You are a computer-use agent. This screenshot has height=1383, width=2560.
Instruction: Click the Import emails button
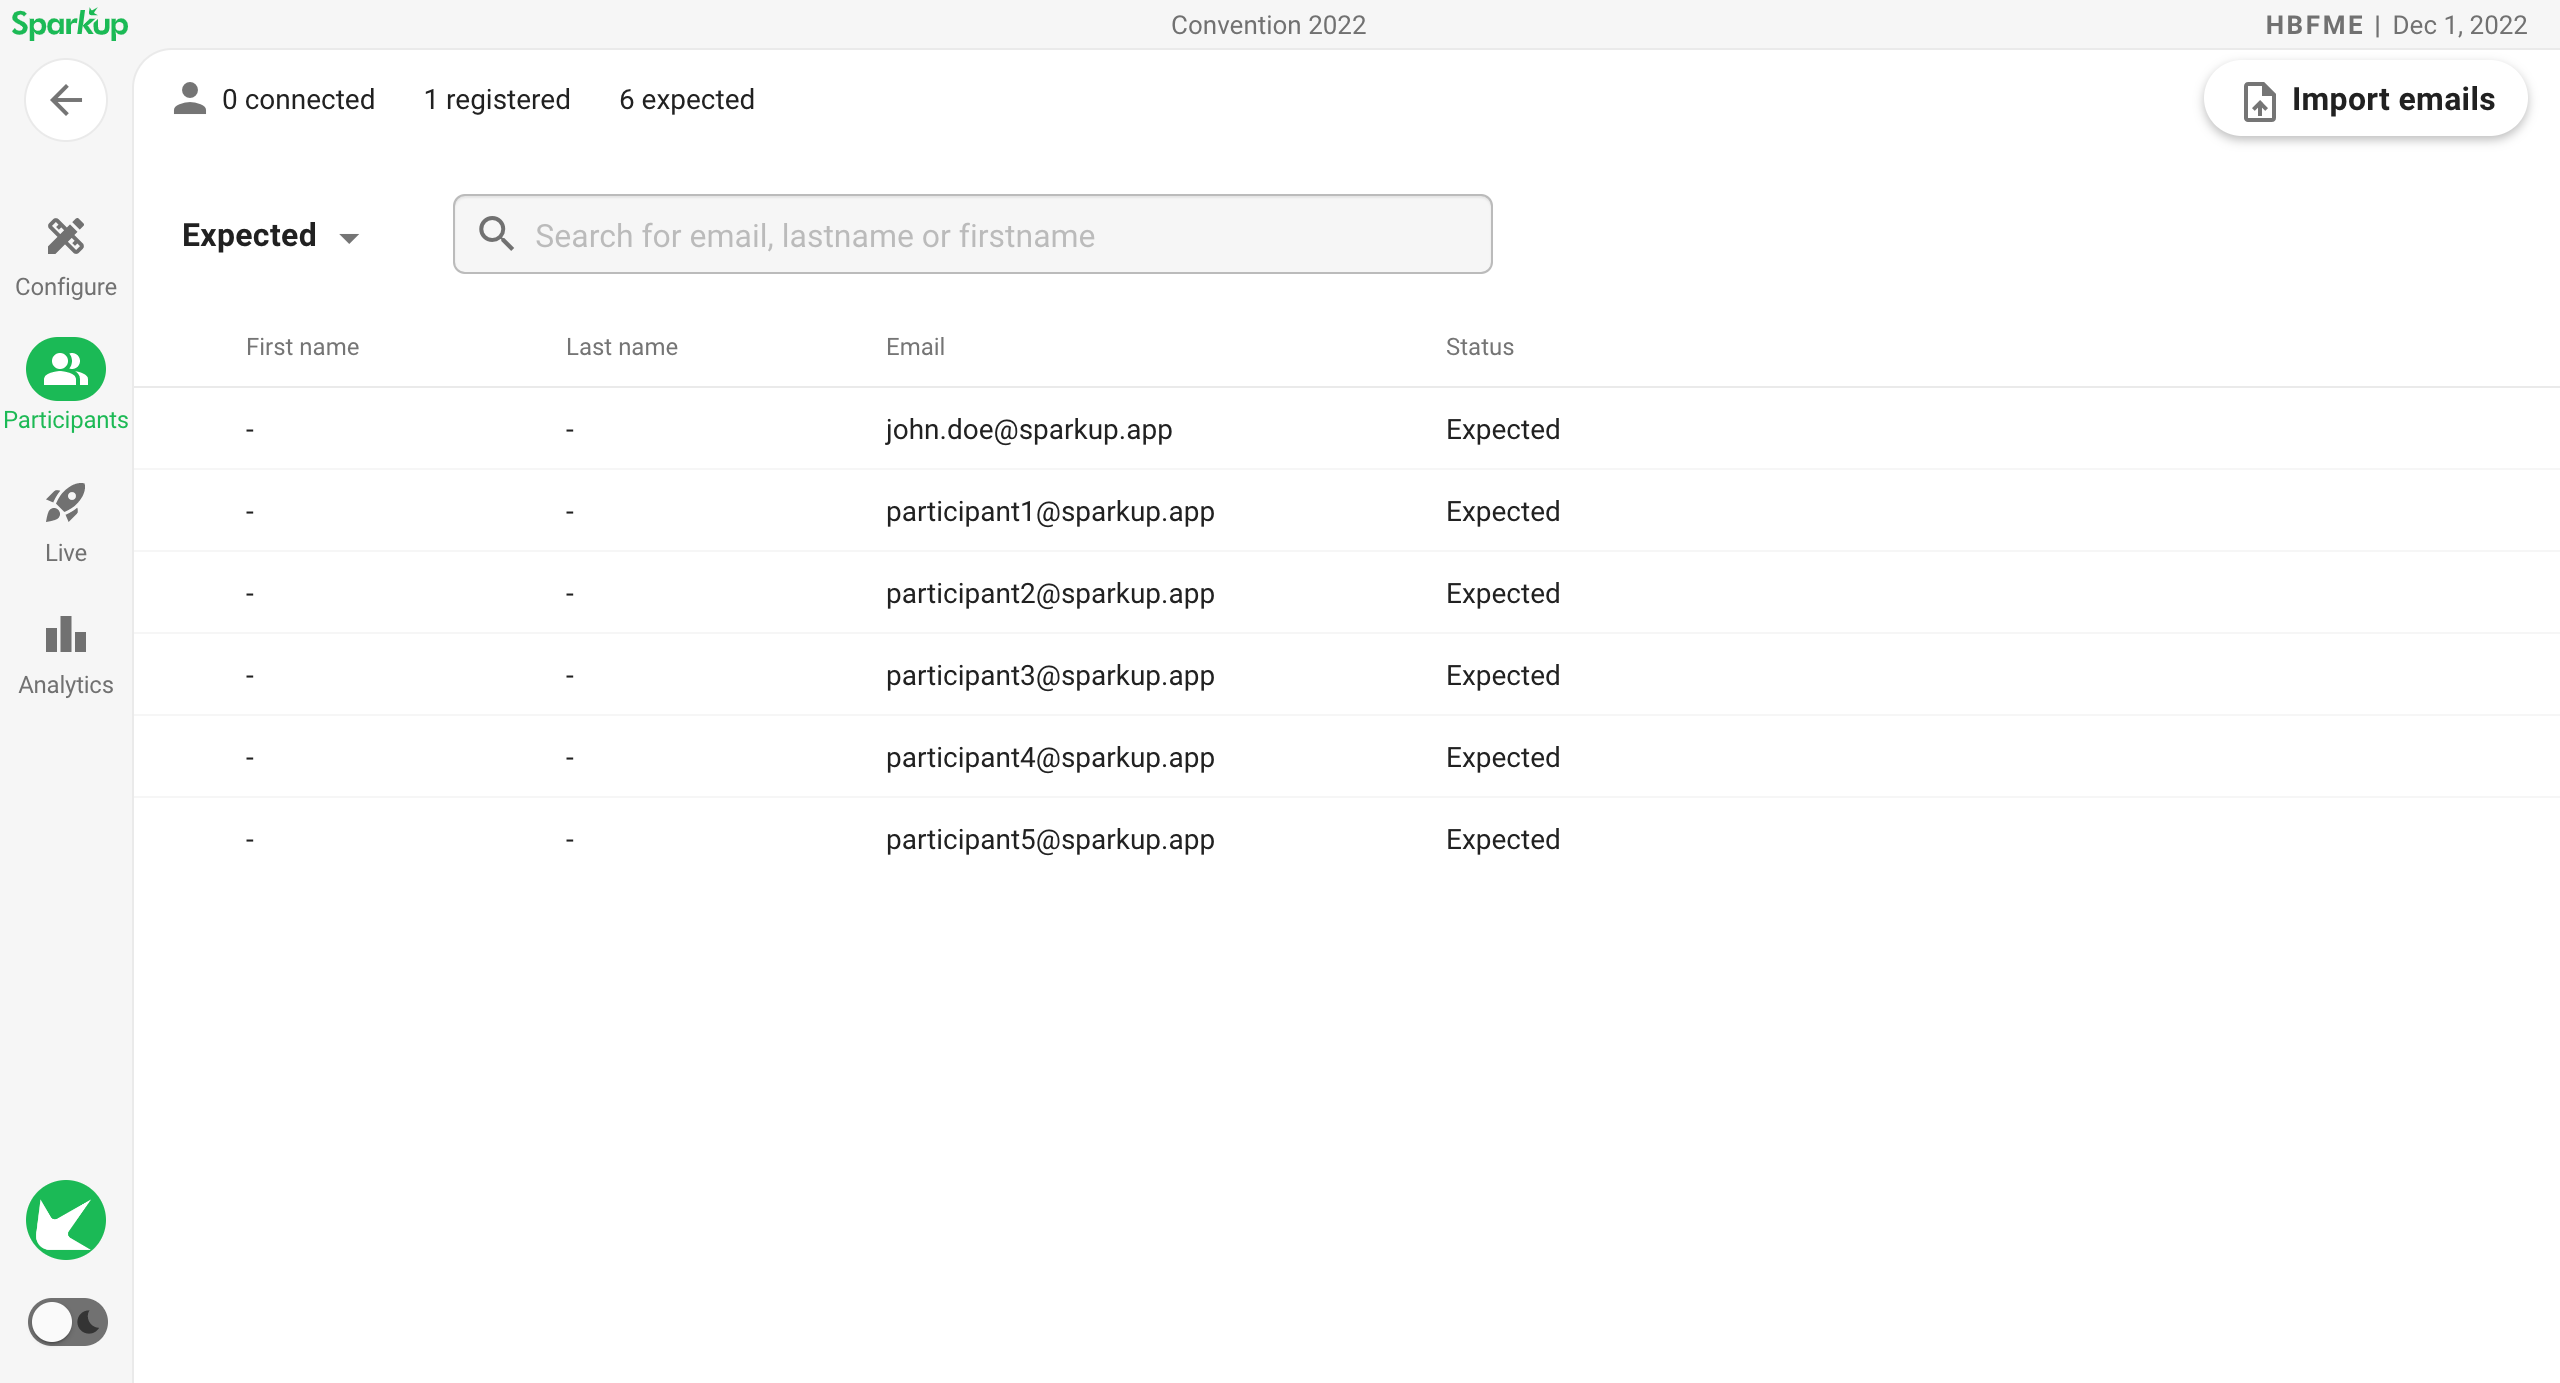2366,99
